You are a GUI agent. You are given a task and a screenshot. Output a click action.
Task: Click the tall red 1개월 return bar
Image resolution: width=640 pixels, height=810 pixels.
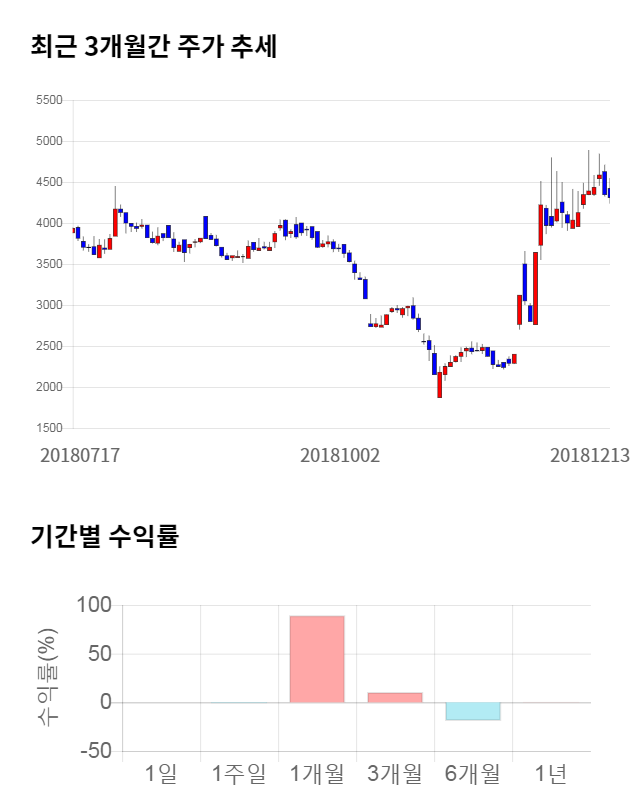coord(317,659)
